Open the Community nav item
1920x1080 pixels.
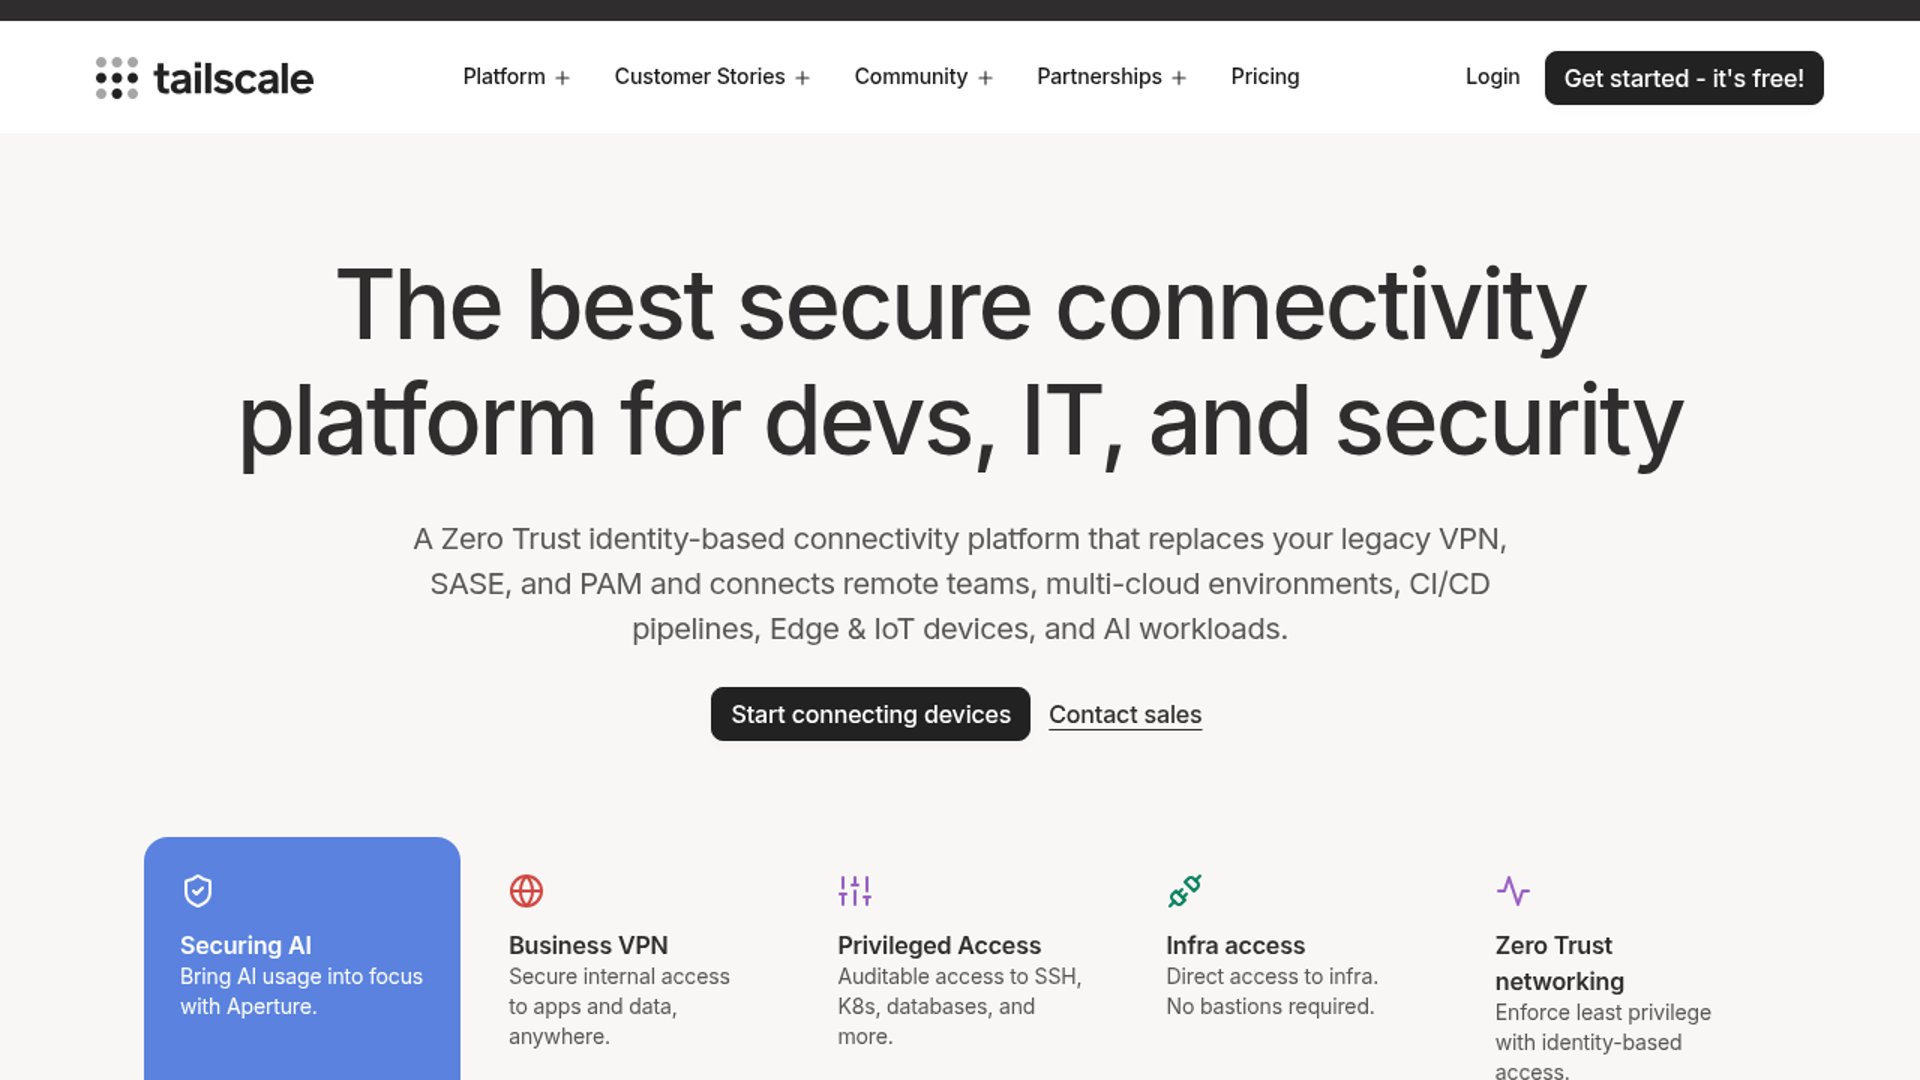coord(910,77)
